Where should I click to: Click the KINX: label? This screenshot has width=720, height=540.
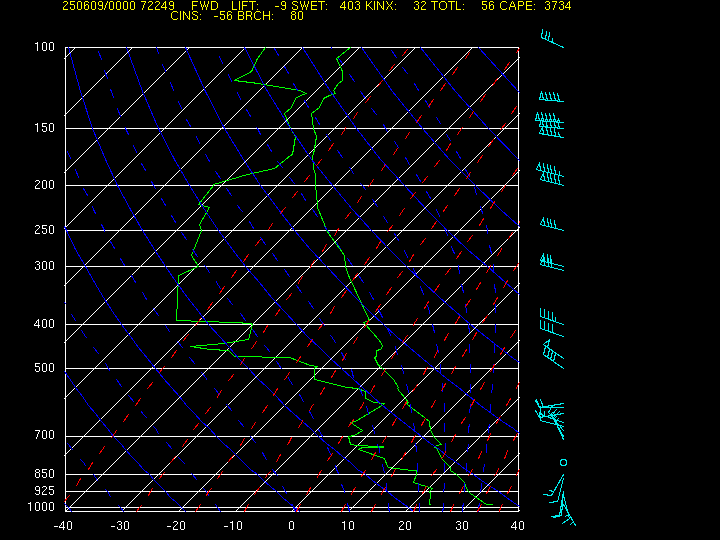pyautogui.click(x=381, y=6)
